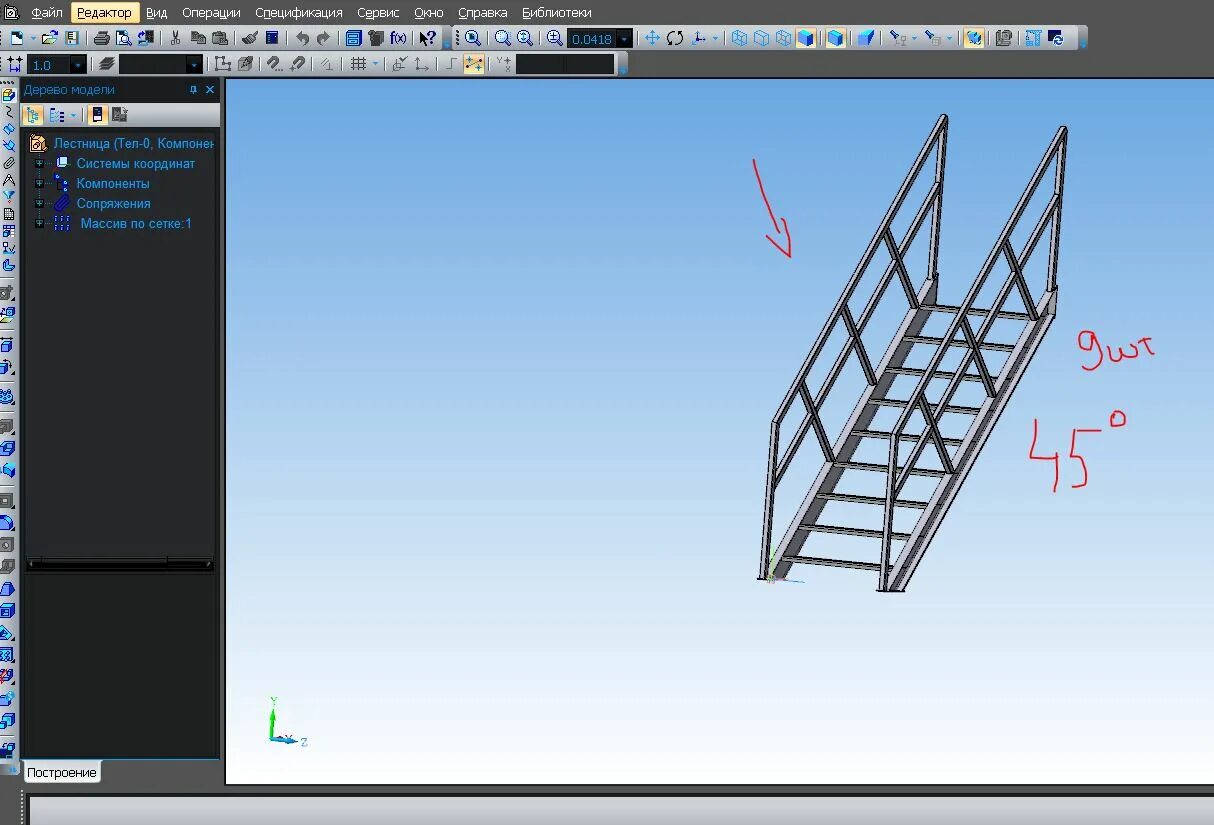Toggle the snapping highlighted button
The width and height of the screenshot is (1214, 825).
(x=473, y=64)
